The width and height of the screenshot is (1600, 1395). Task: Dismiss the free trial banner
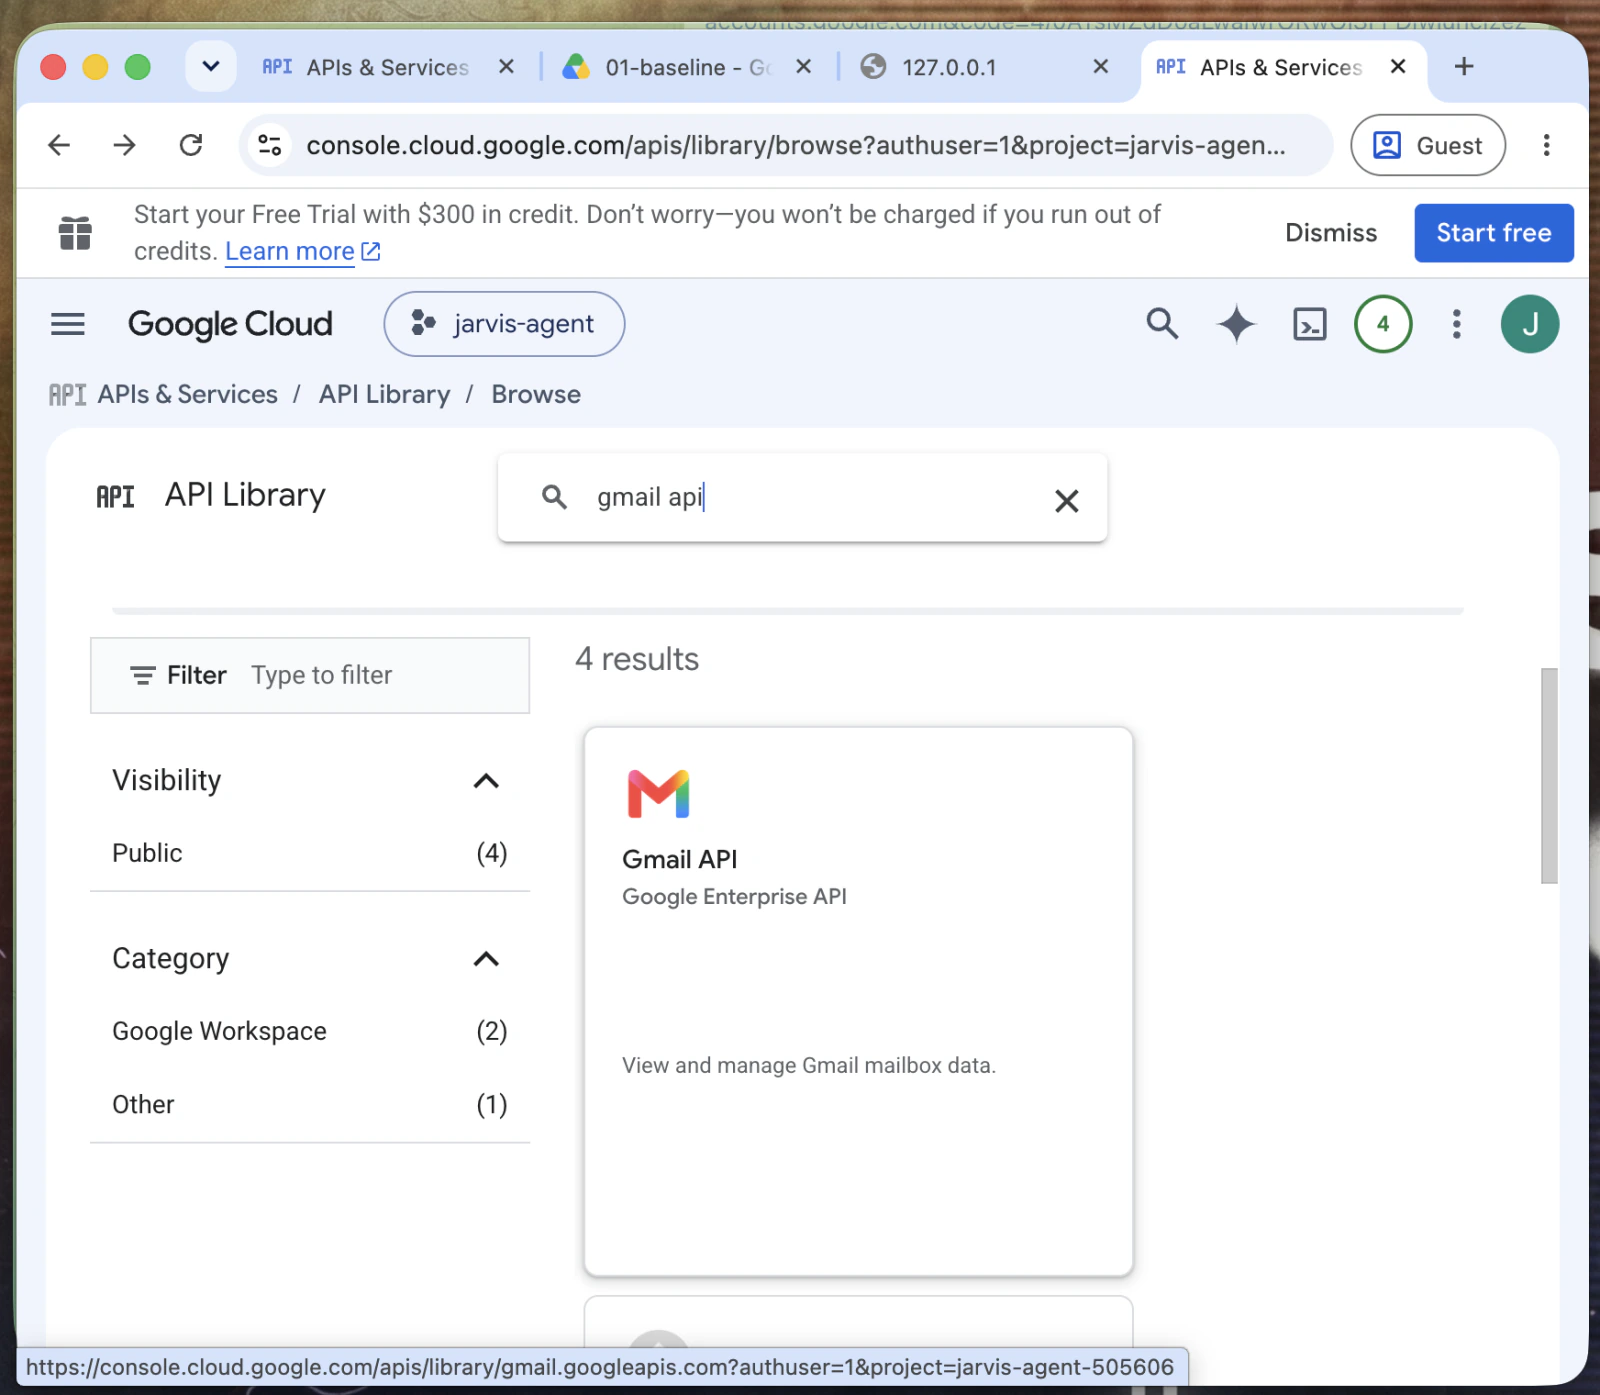coord(1331,233)
